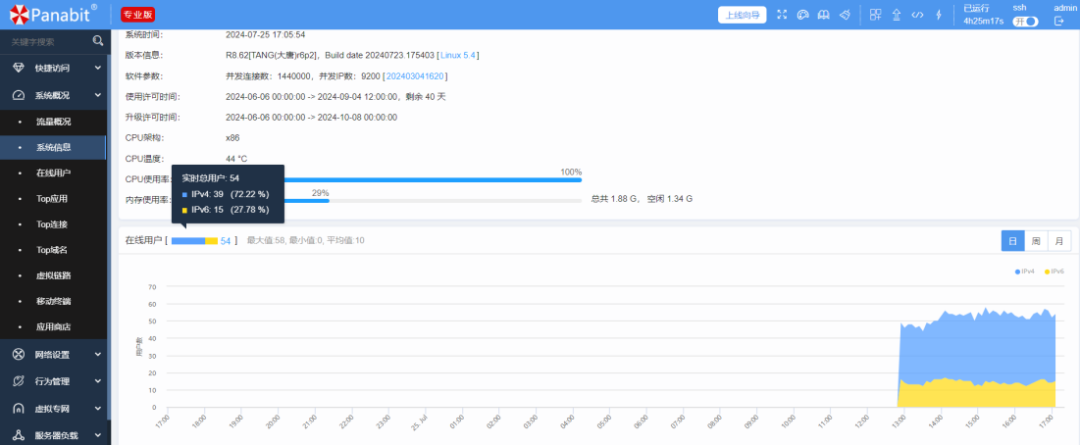Click the 网络设置 icon

[19, 354]
